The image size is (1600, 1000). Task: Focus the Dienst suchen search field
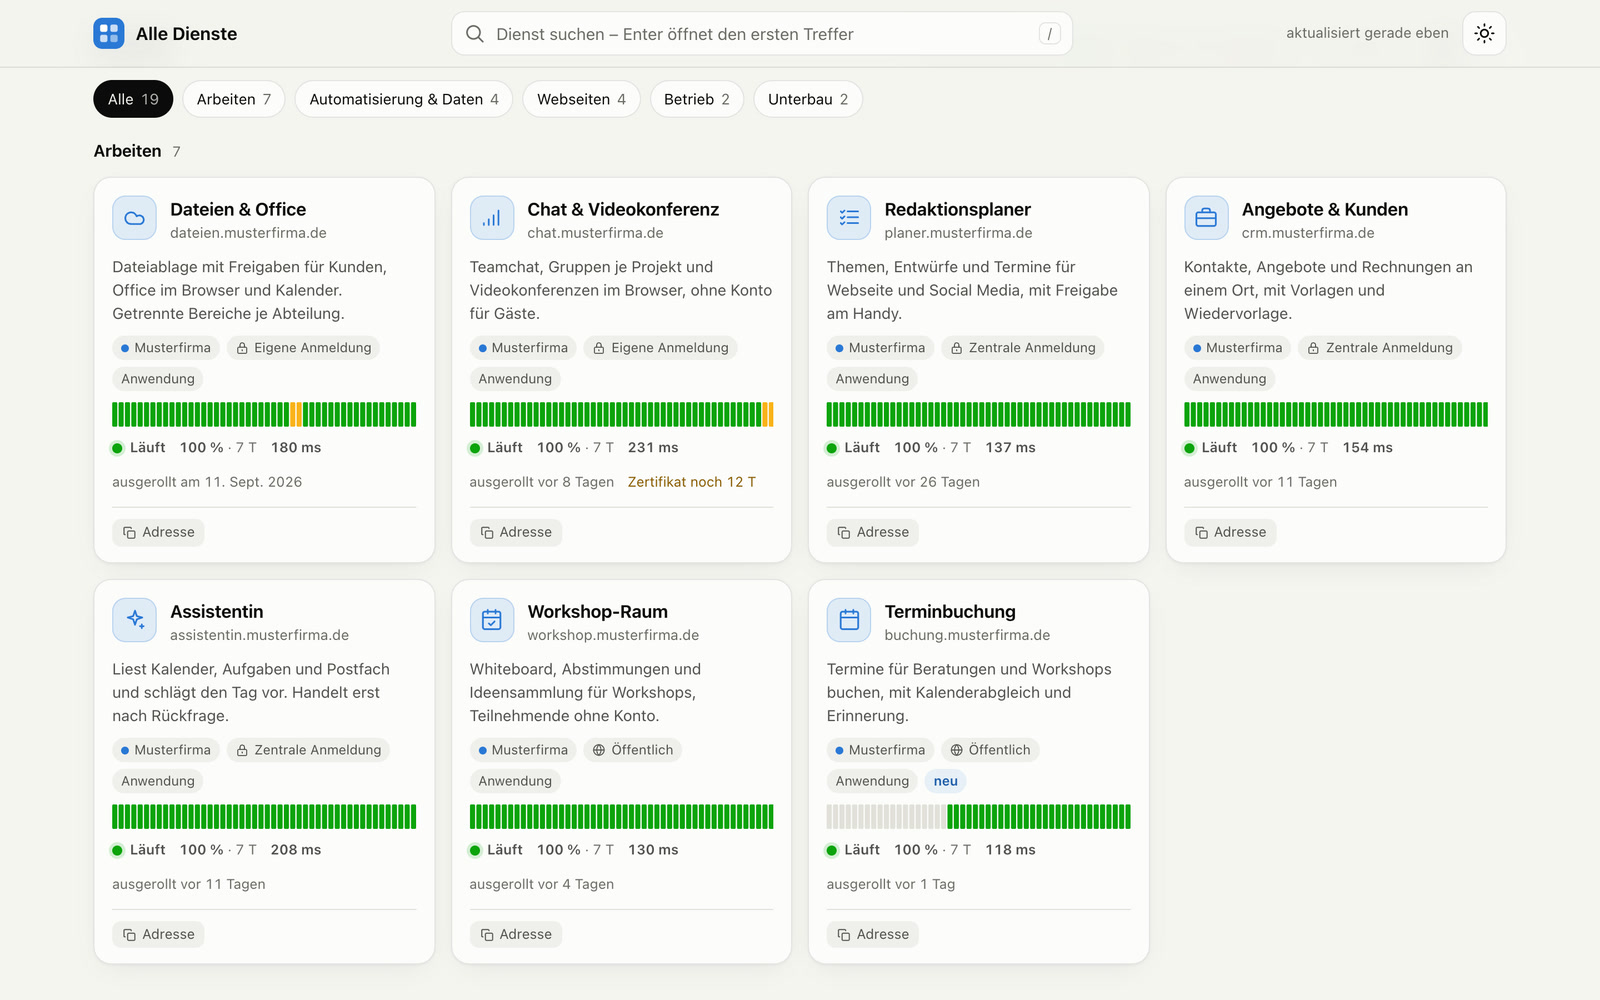point(762,34)
